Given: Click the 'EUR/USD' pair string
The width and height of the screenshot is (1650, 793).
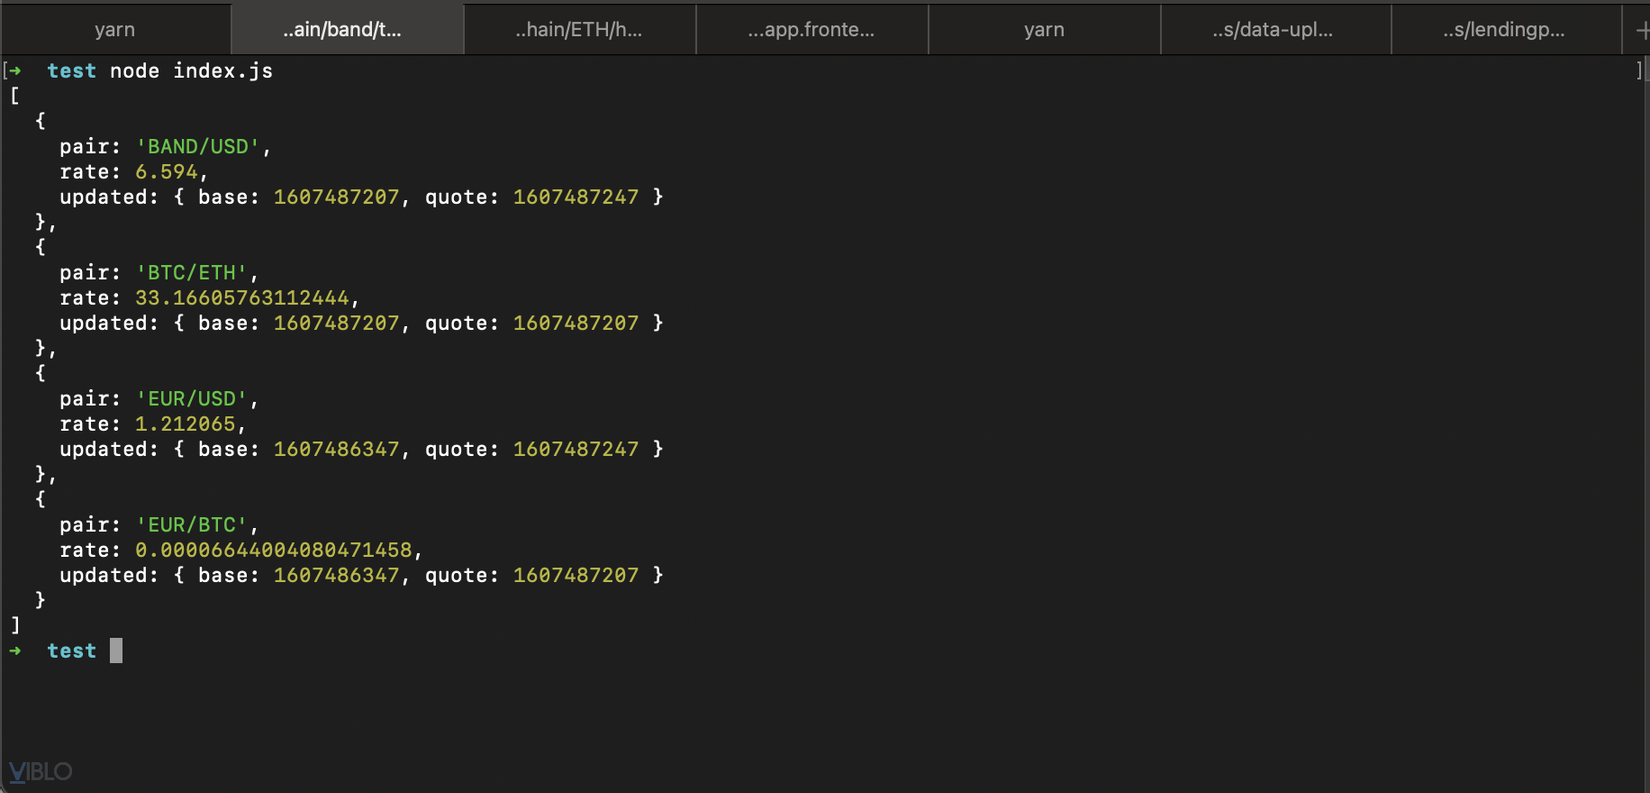Looking at the screenshot, I should (x=192, y=399).
